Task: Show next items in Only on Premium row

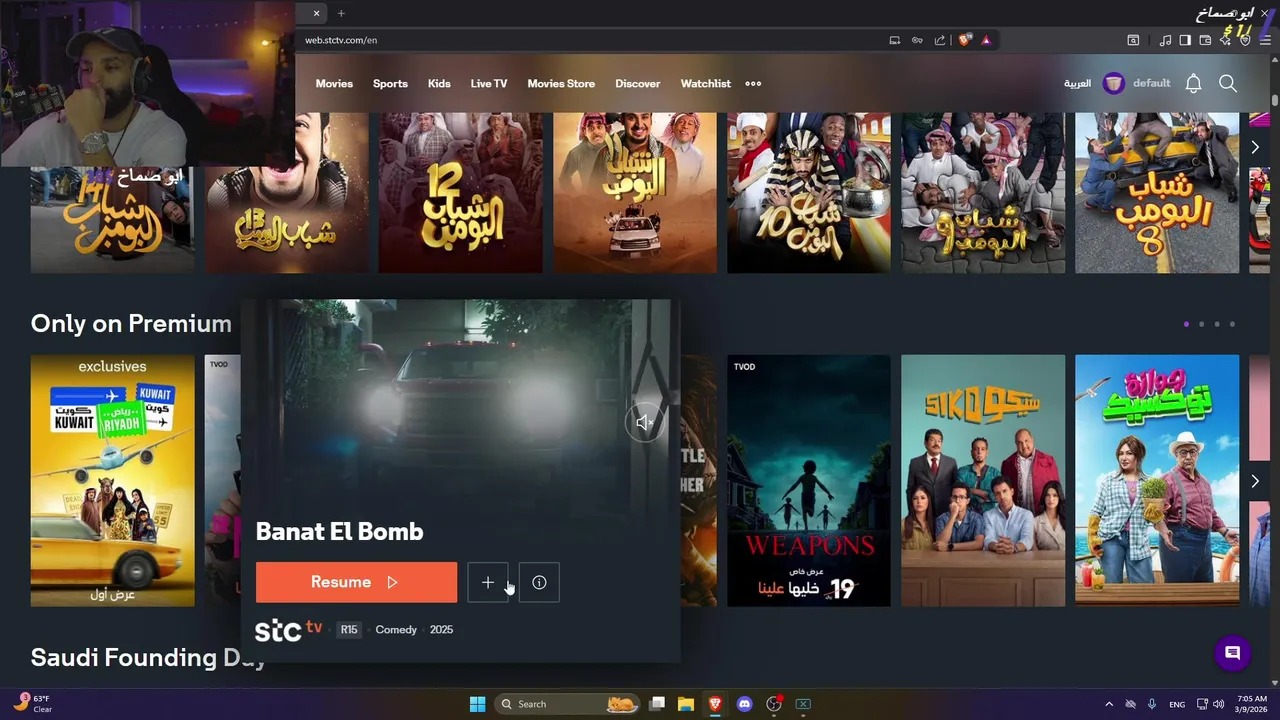Action: [1255, 481]
